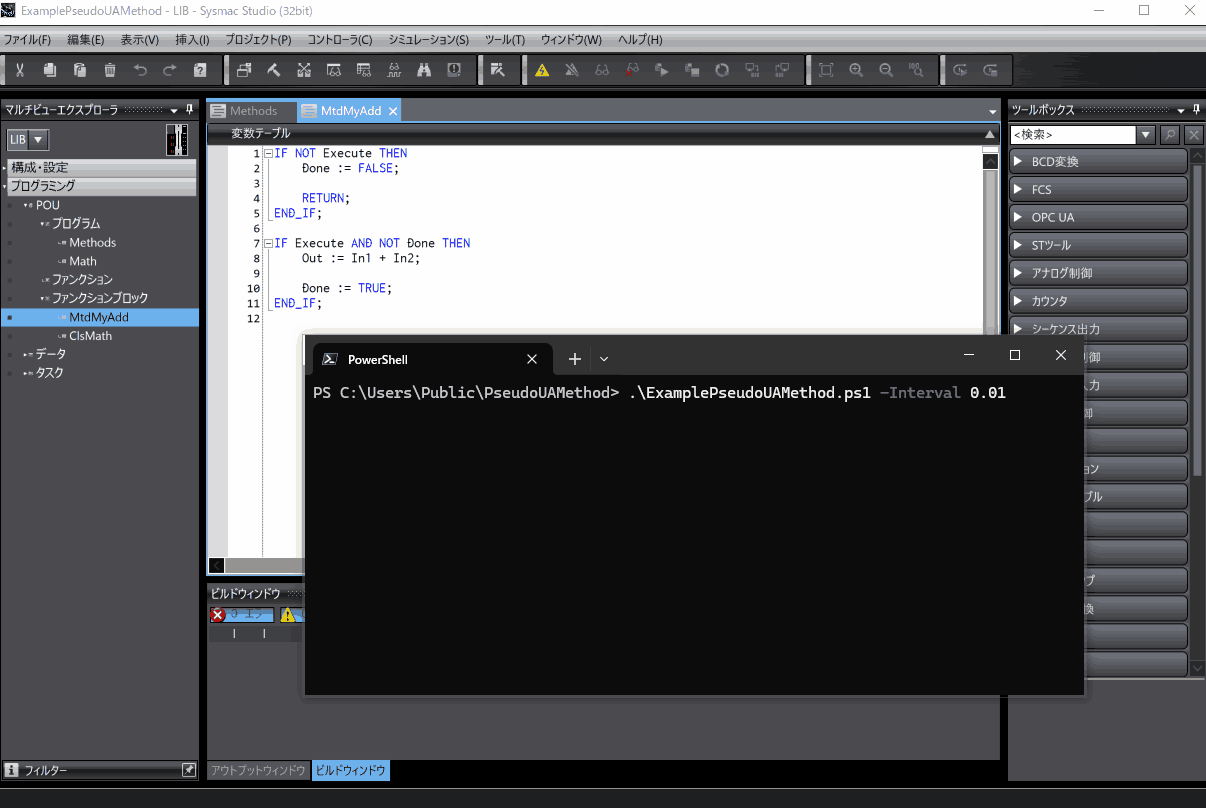Image resolution: width=1206 pixels, height=808 pixels.
Task: Pin the マルチビューエクスプローラ panel
Action: click(190, 109)
